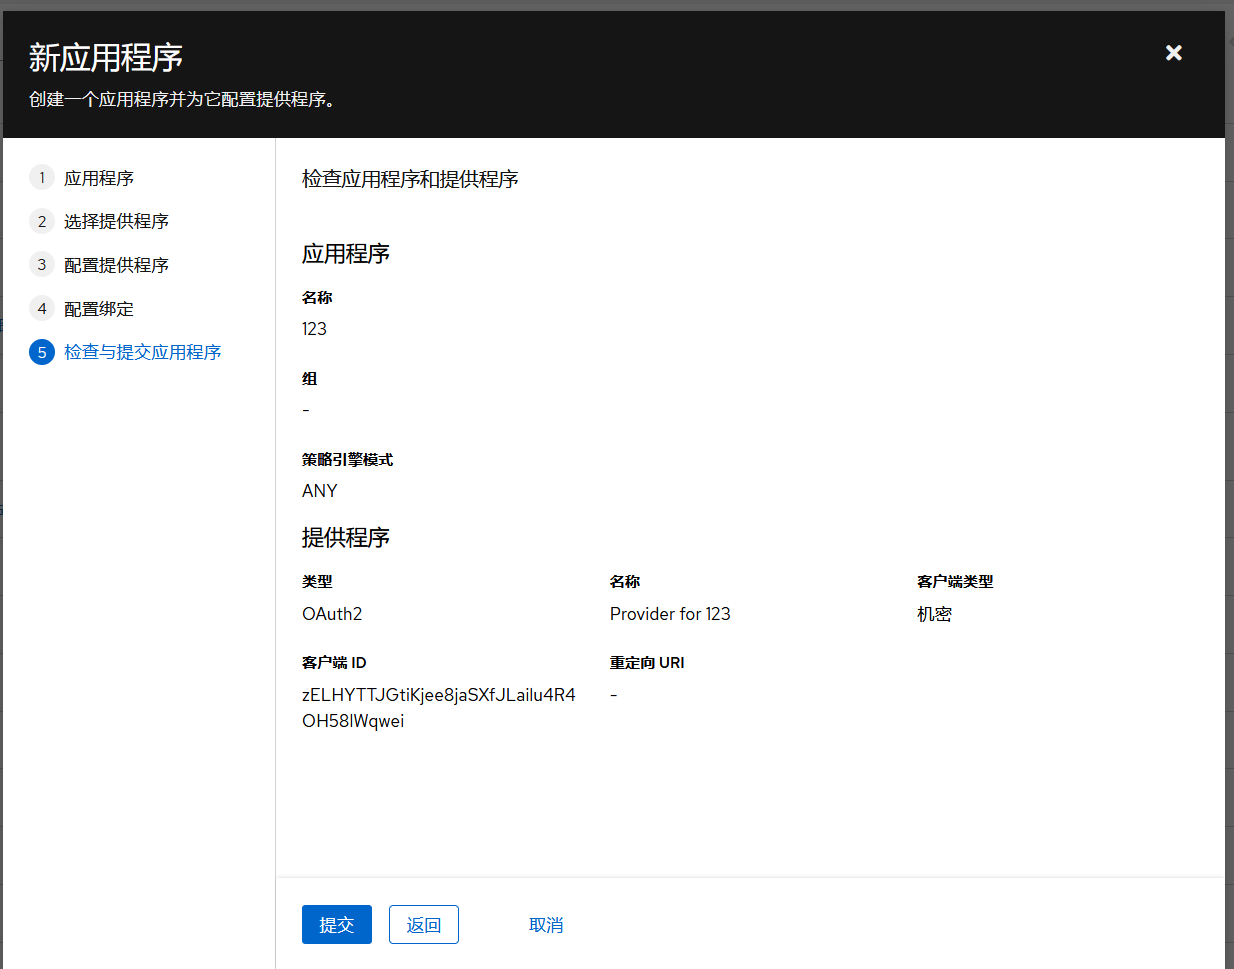Screen dimensions: 1234x969
Task: Click the 策略引擎模式 label
Action: click(347, 460)
